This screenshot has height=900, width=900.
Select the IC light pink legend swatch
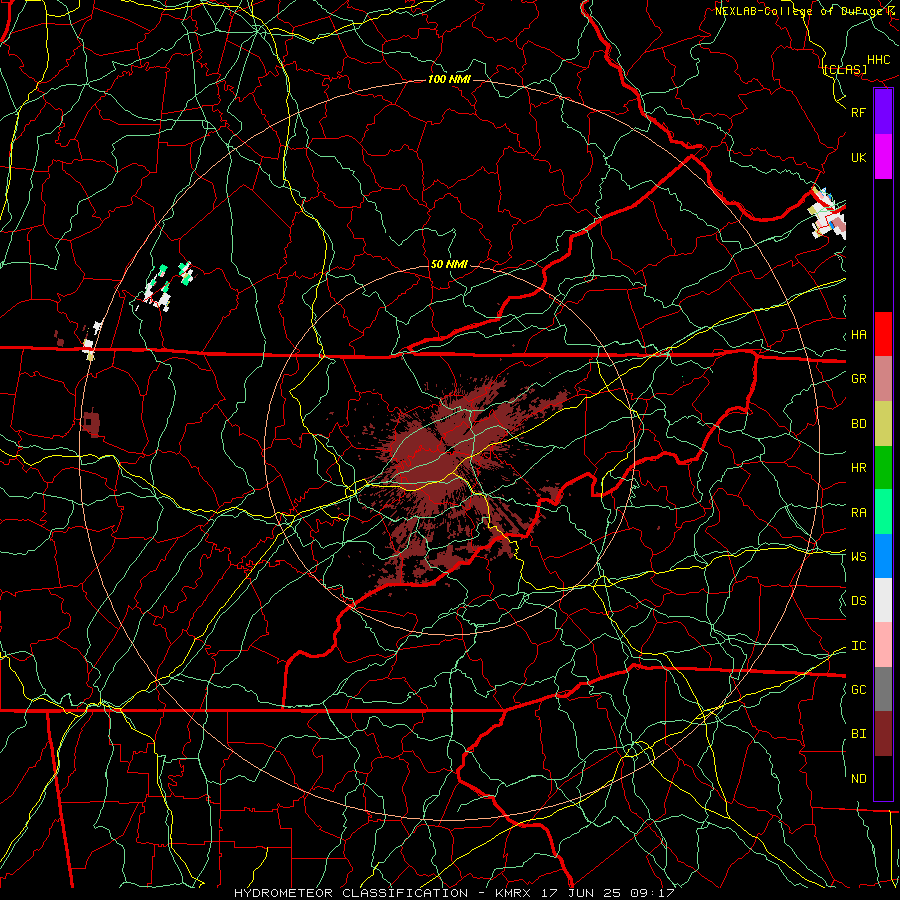[883, 645]
